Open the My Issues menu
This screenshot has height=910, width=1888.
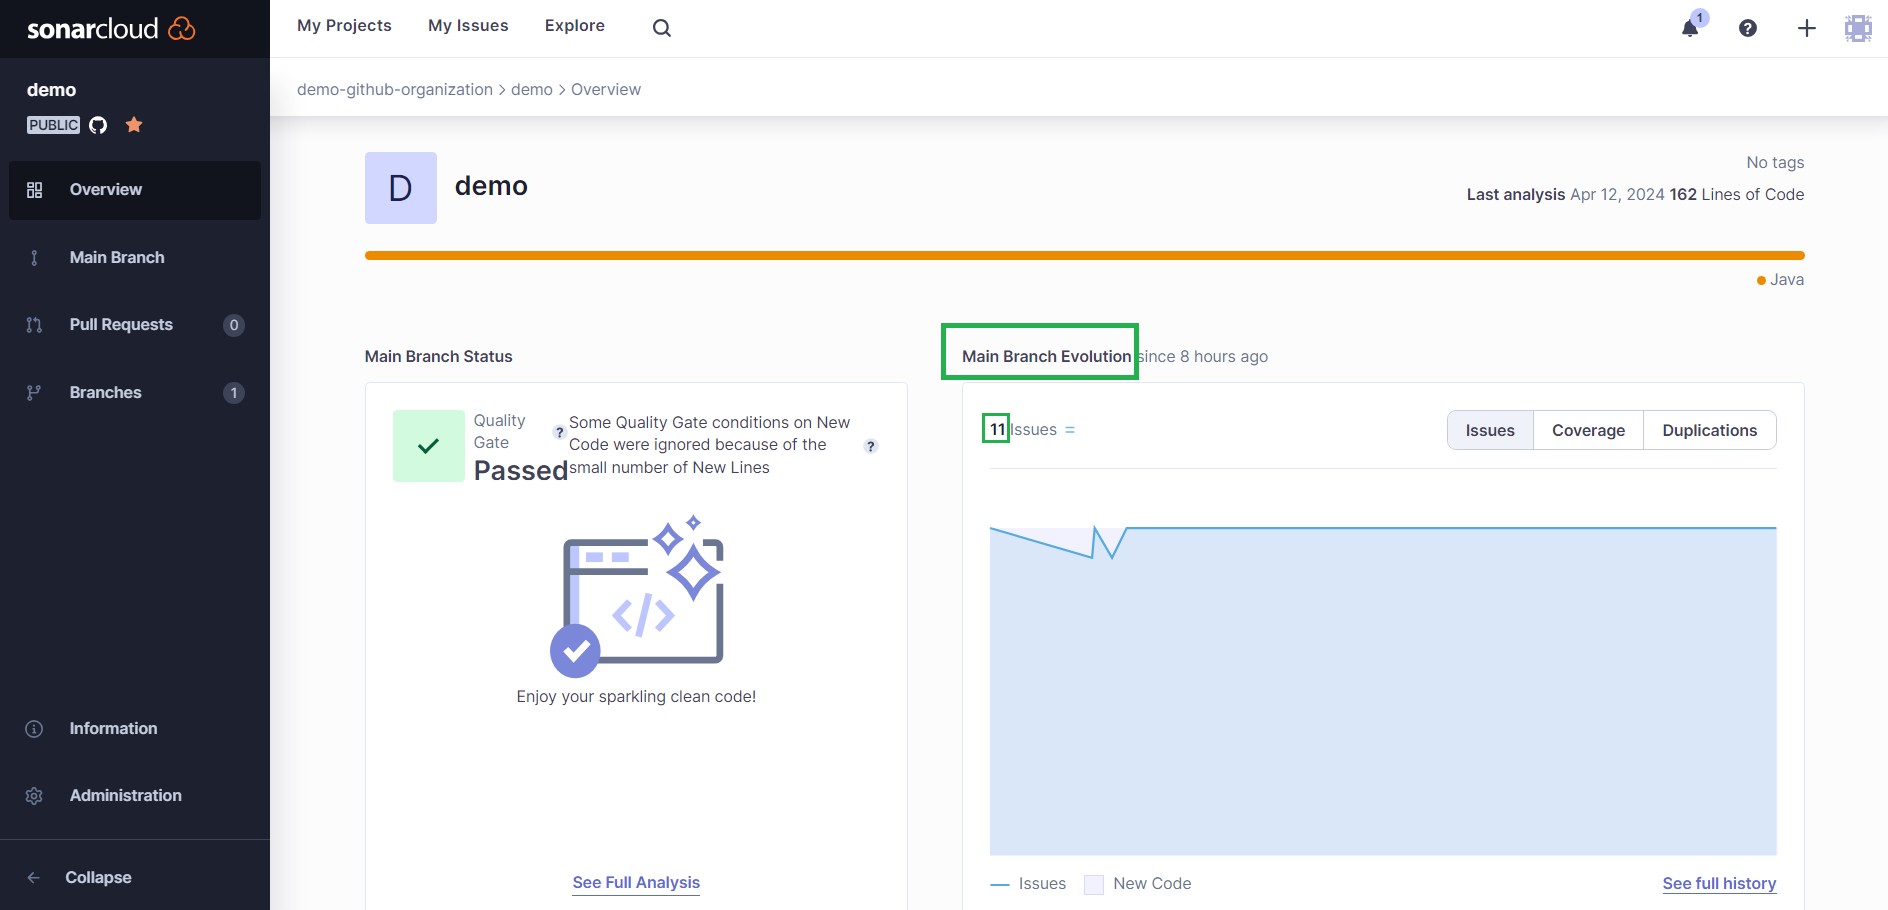click(467, 25)
